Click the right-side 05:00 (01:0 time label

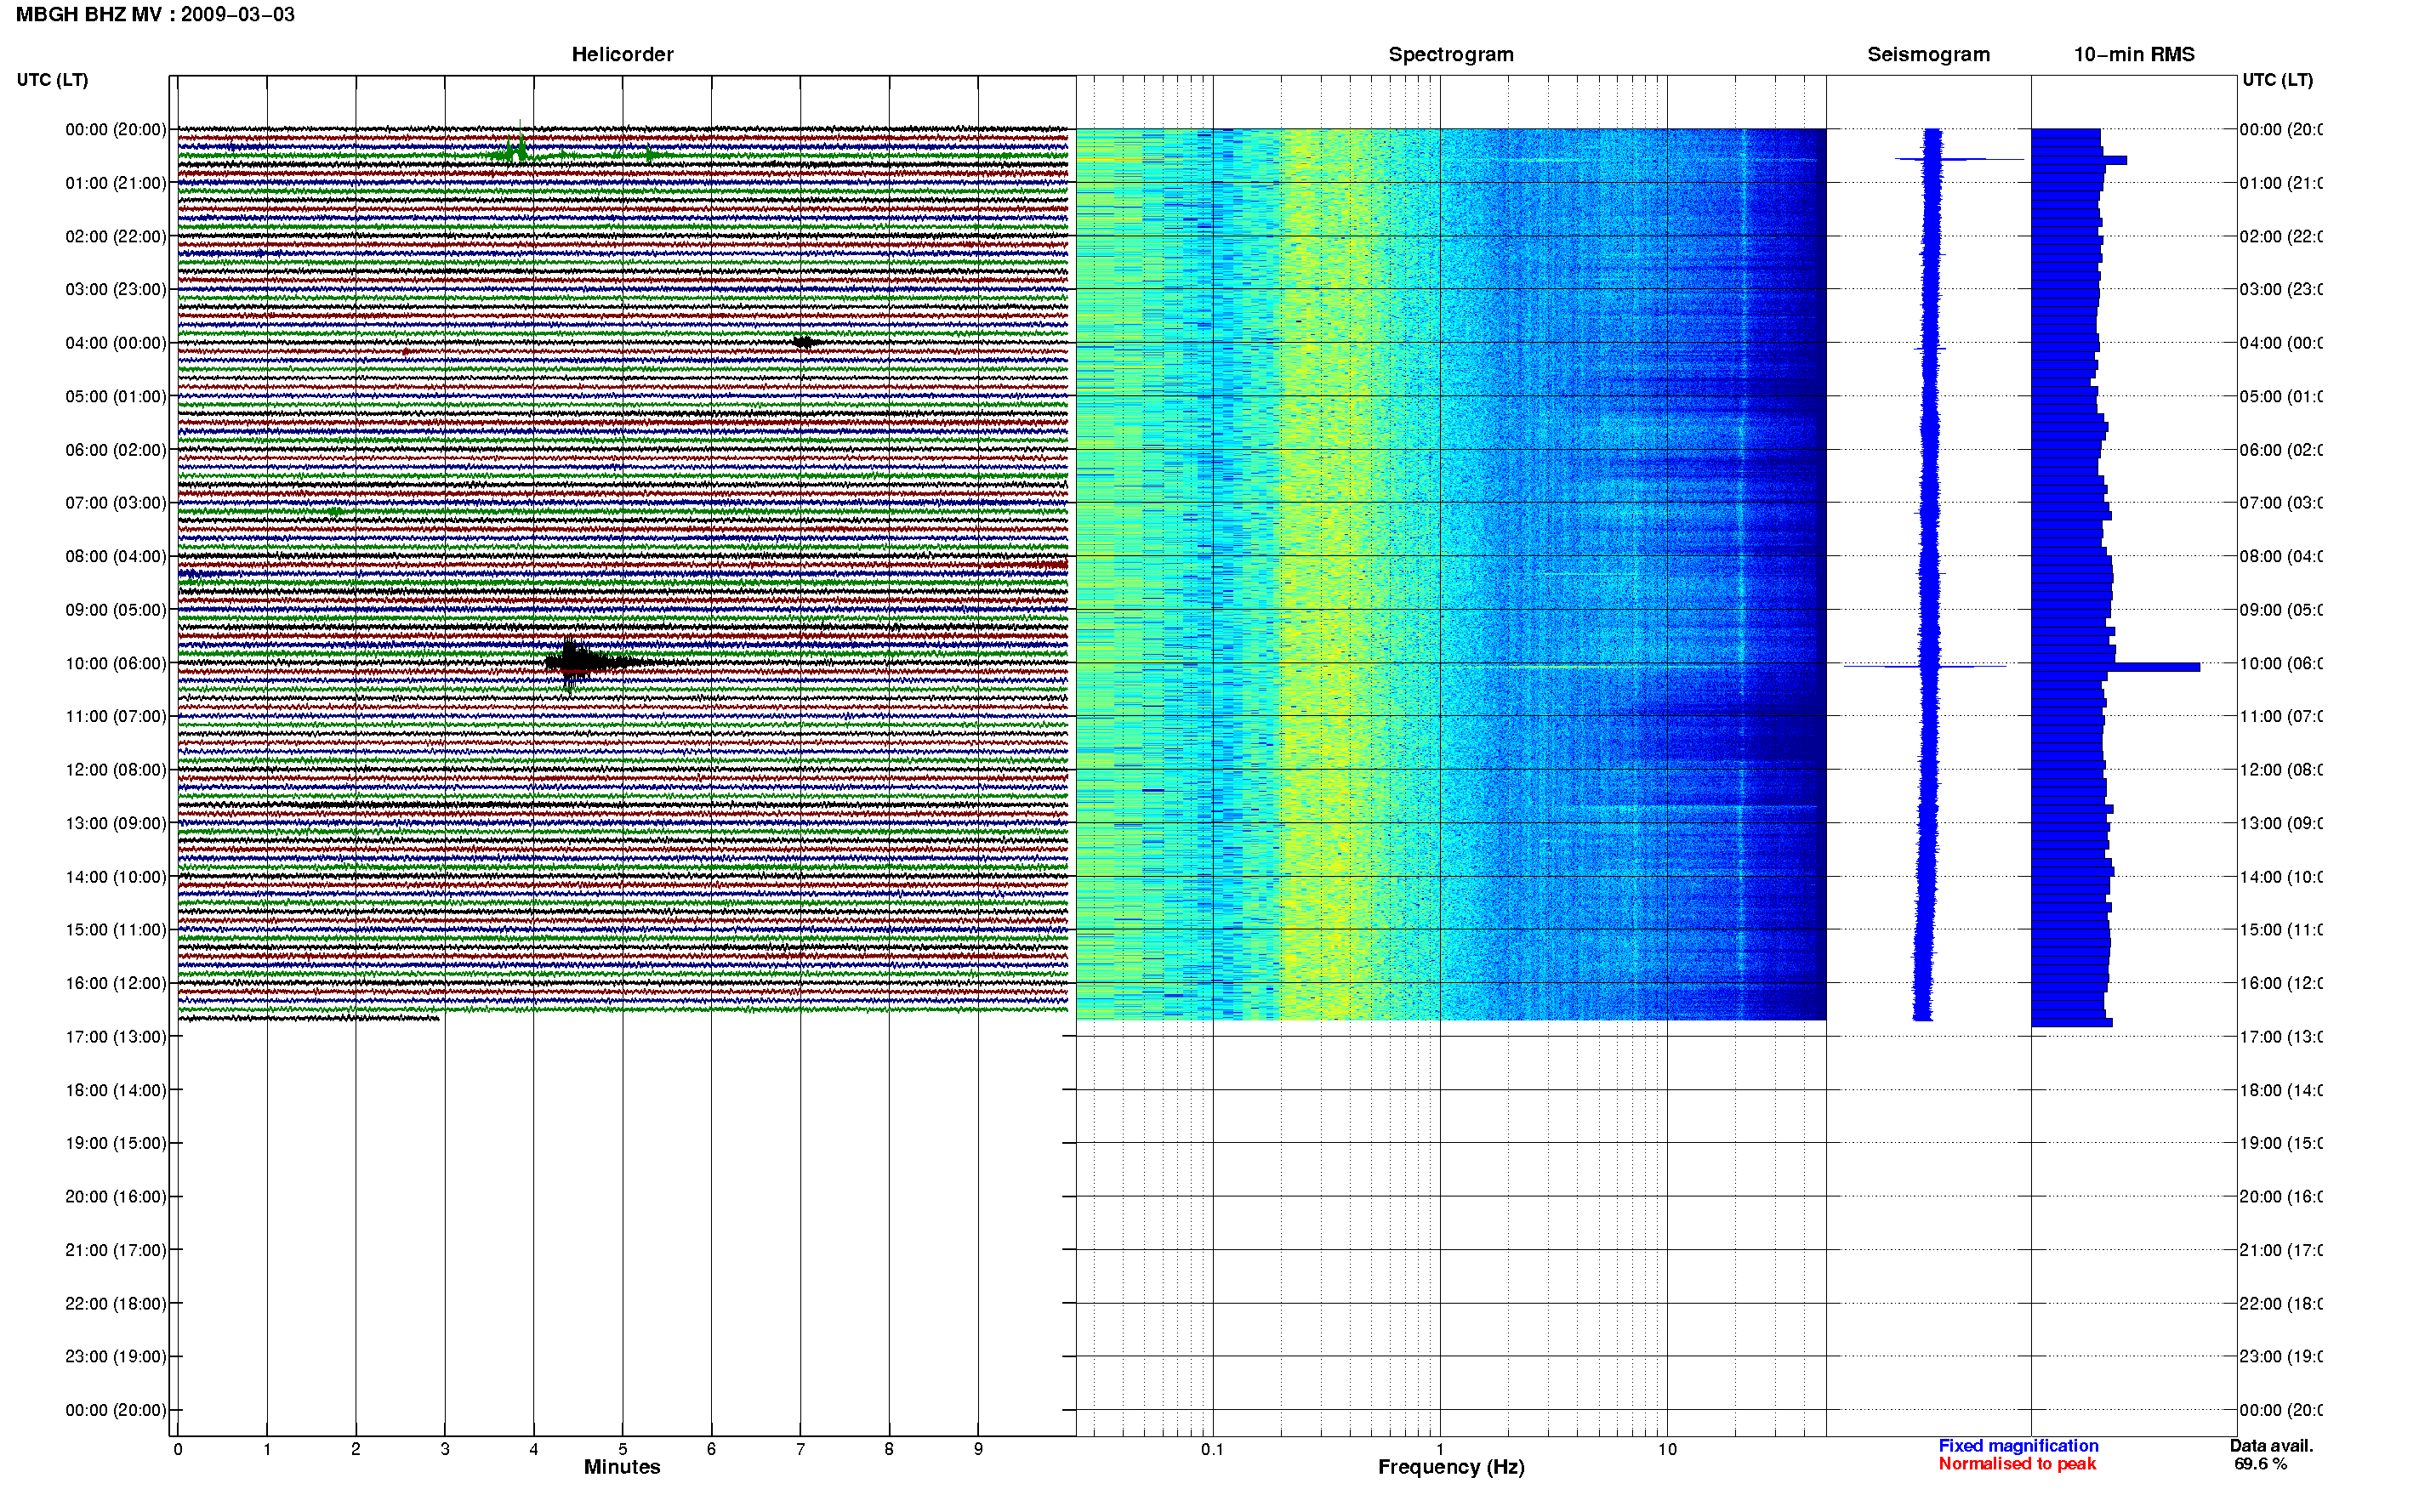(2281, 397)
